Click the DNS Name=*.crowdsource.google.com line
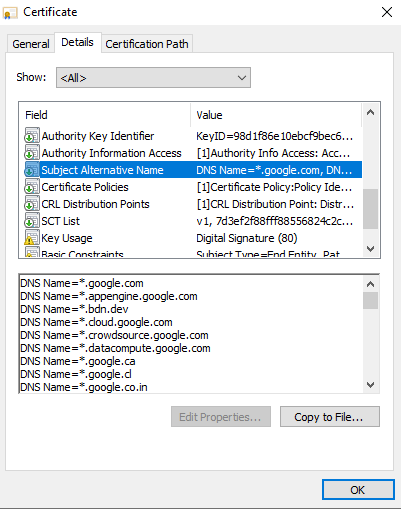 click(x=114, y=335)
